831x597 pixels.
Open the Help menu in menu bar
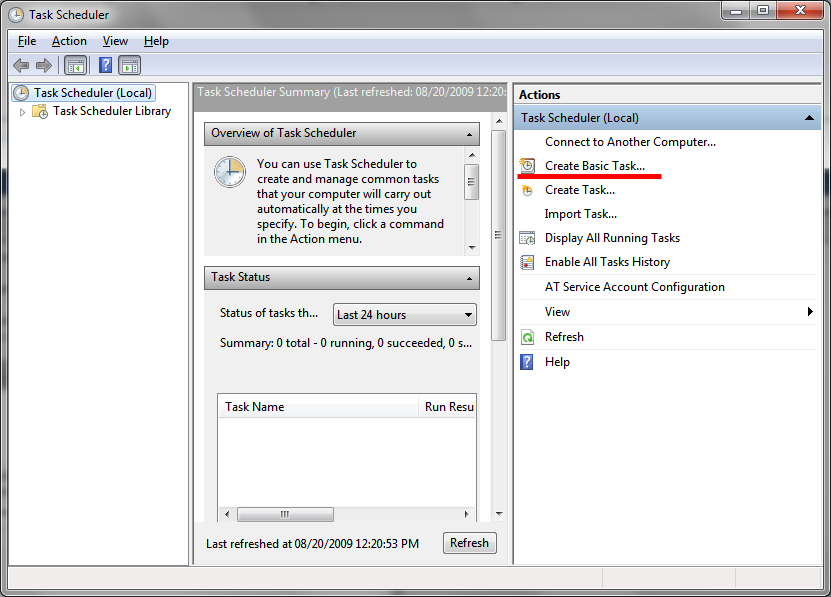coord(156,41)
